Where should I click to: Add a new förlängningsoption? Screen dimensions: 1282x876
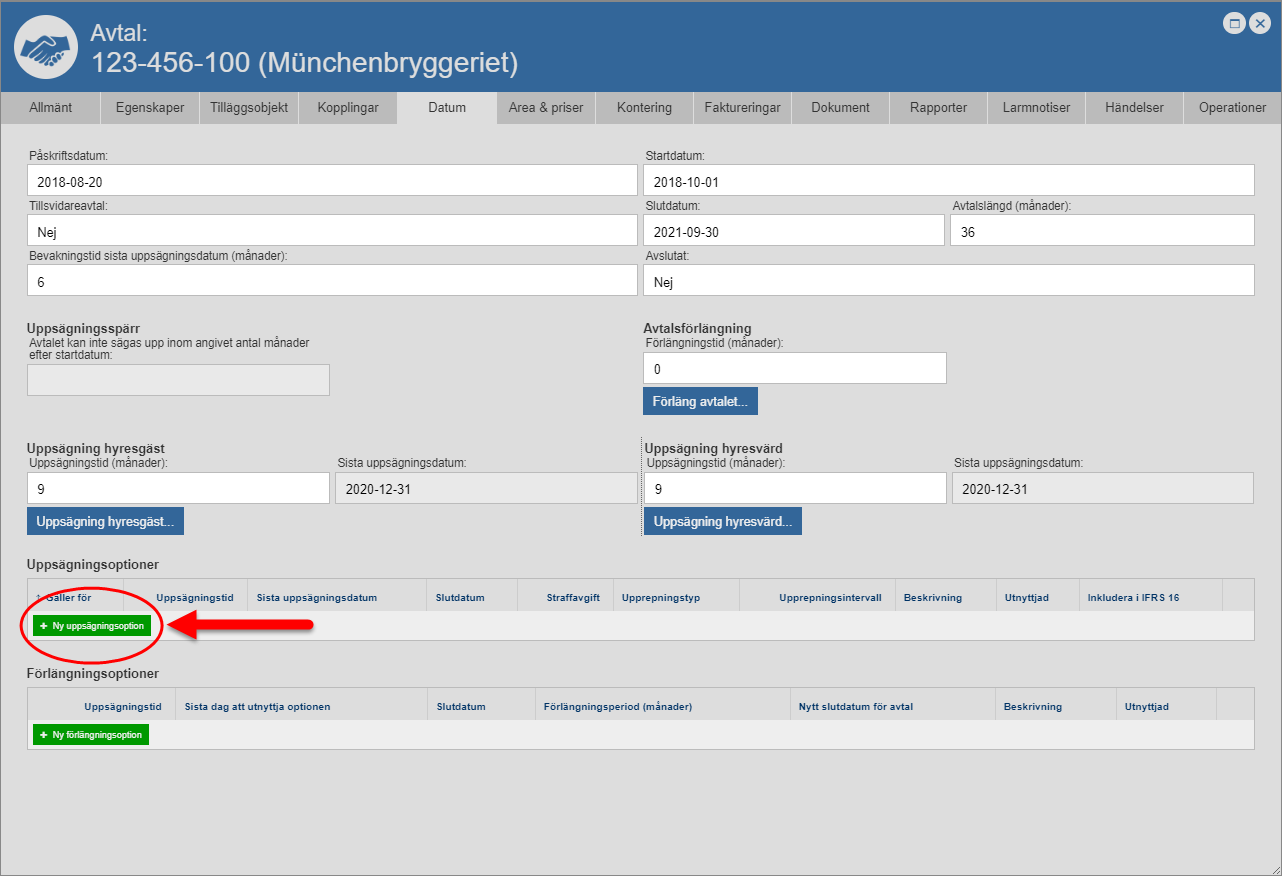pos(91,735)
